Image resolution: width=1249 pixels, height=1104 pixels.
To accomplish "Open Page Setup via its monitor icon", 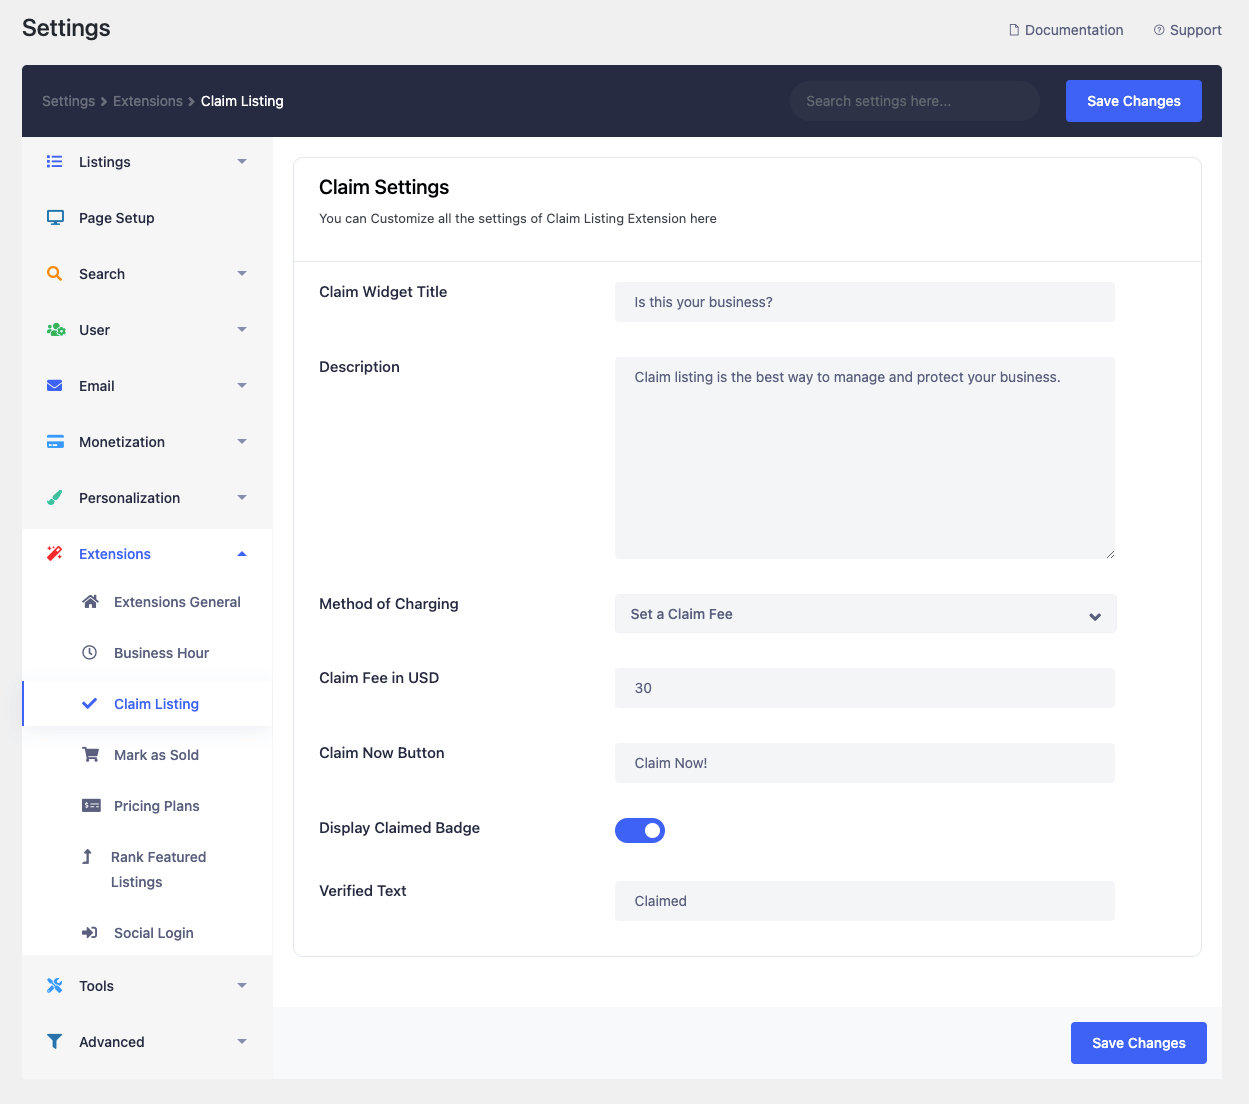I will pos(54,217).
